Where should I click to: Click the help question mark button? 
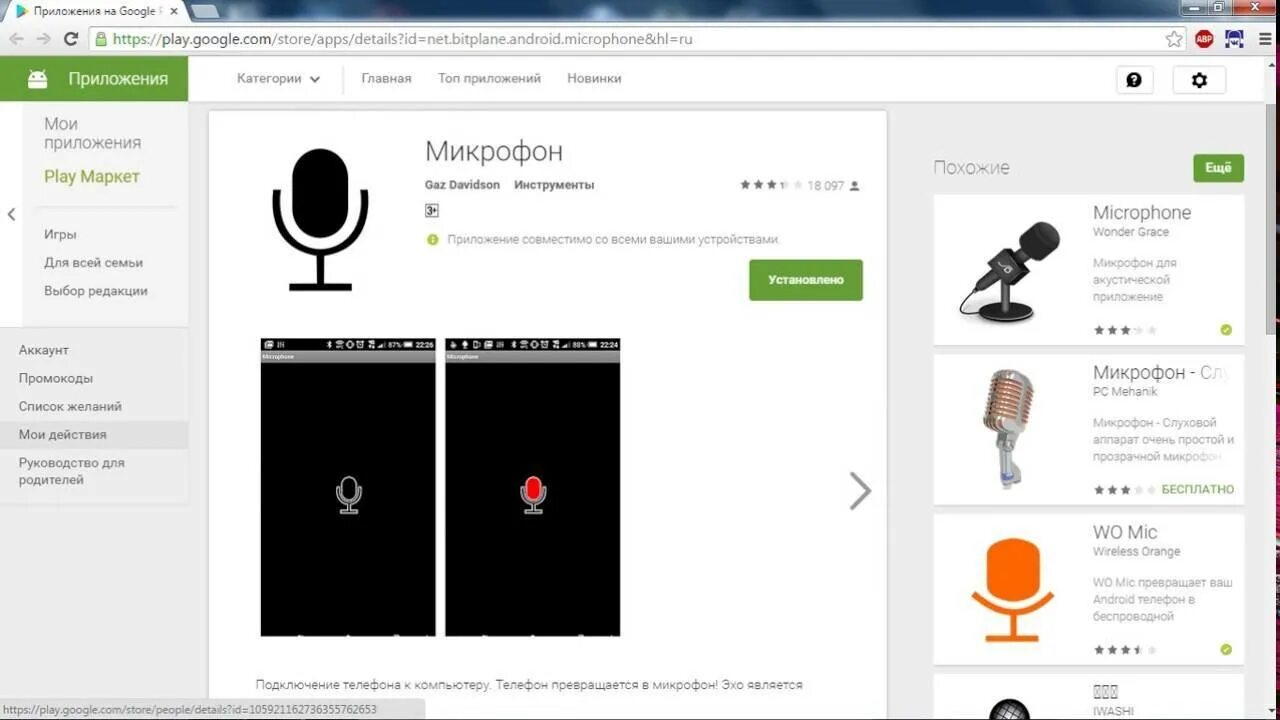pos(1134,80)
